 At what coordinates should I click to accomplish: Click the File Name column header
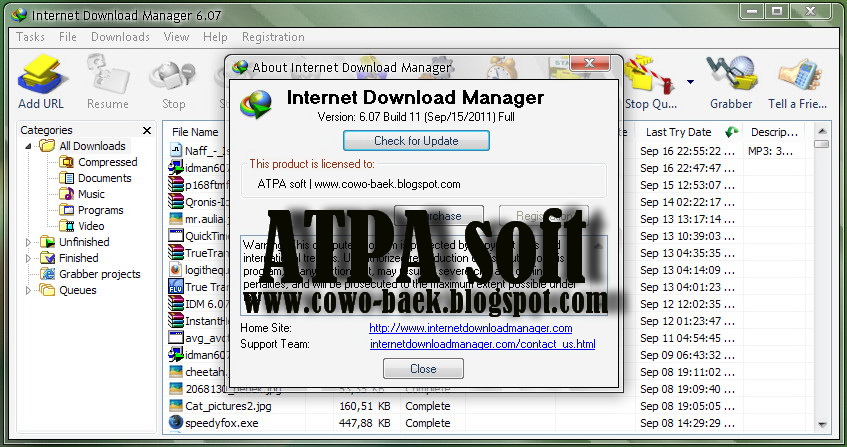(195, 132)
